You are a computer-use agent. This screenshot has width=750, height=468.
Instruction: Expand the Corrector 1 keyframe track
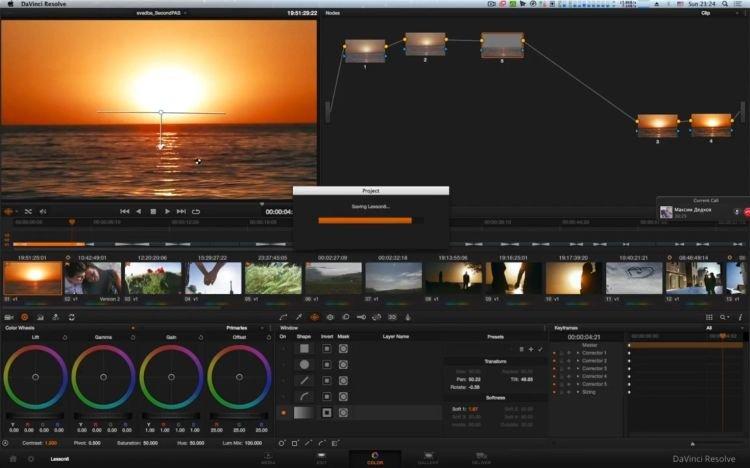578,353
